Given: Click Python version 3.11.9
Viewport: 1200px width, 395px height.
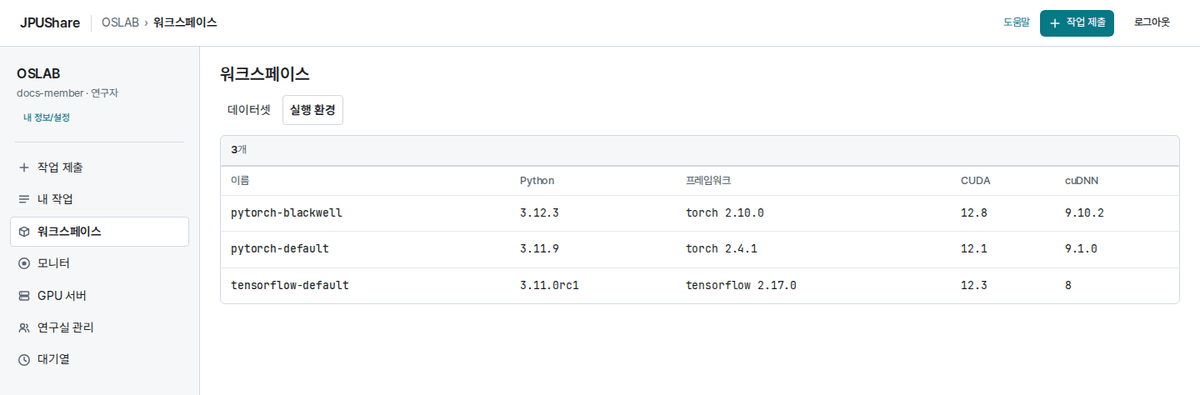Looking at the screenshot, I should [x=540, y=248].
